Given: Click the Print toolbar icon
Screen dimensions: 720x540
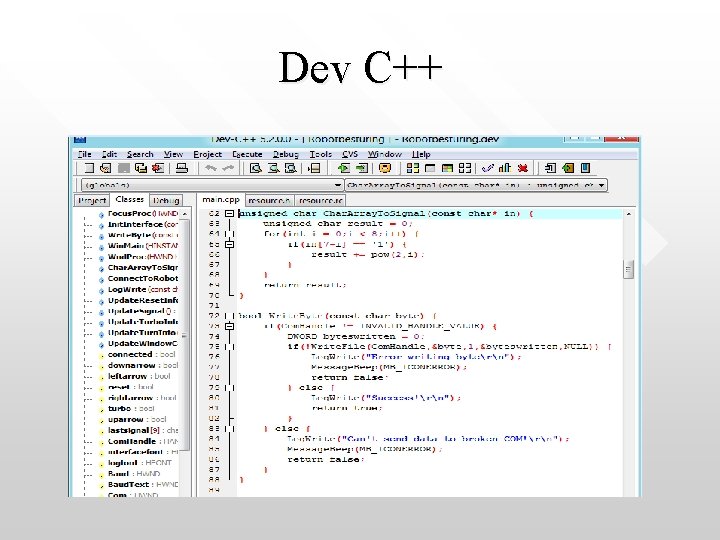Looking at the screenshot, I should pos(182,168).
